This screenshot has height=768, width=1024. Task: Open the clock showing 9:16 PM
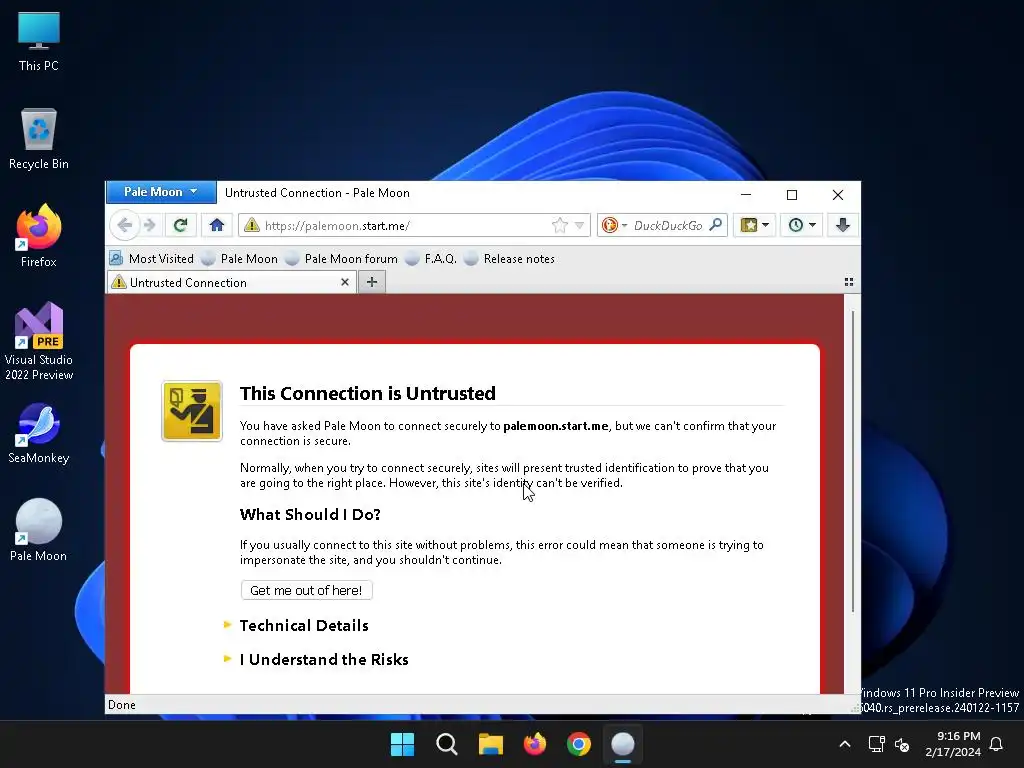click(953, 744)
